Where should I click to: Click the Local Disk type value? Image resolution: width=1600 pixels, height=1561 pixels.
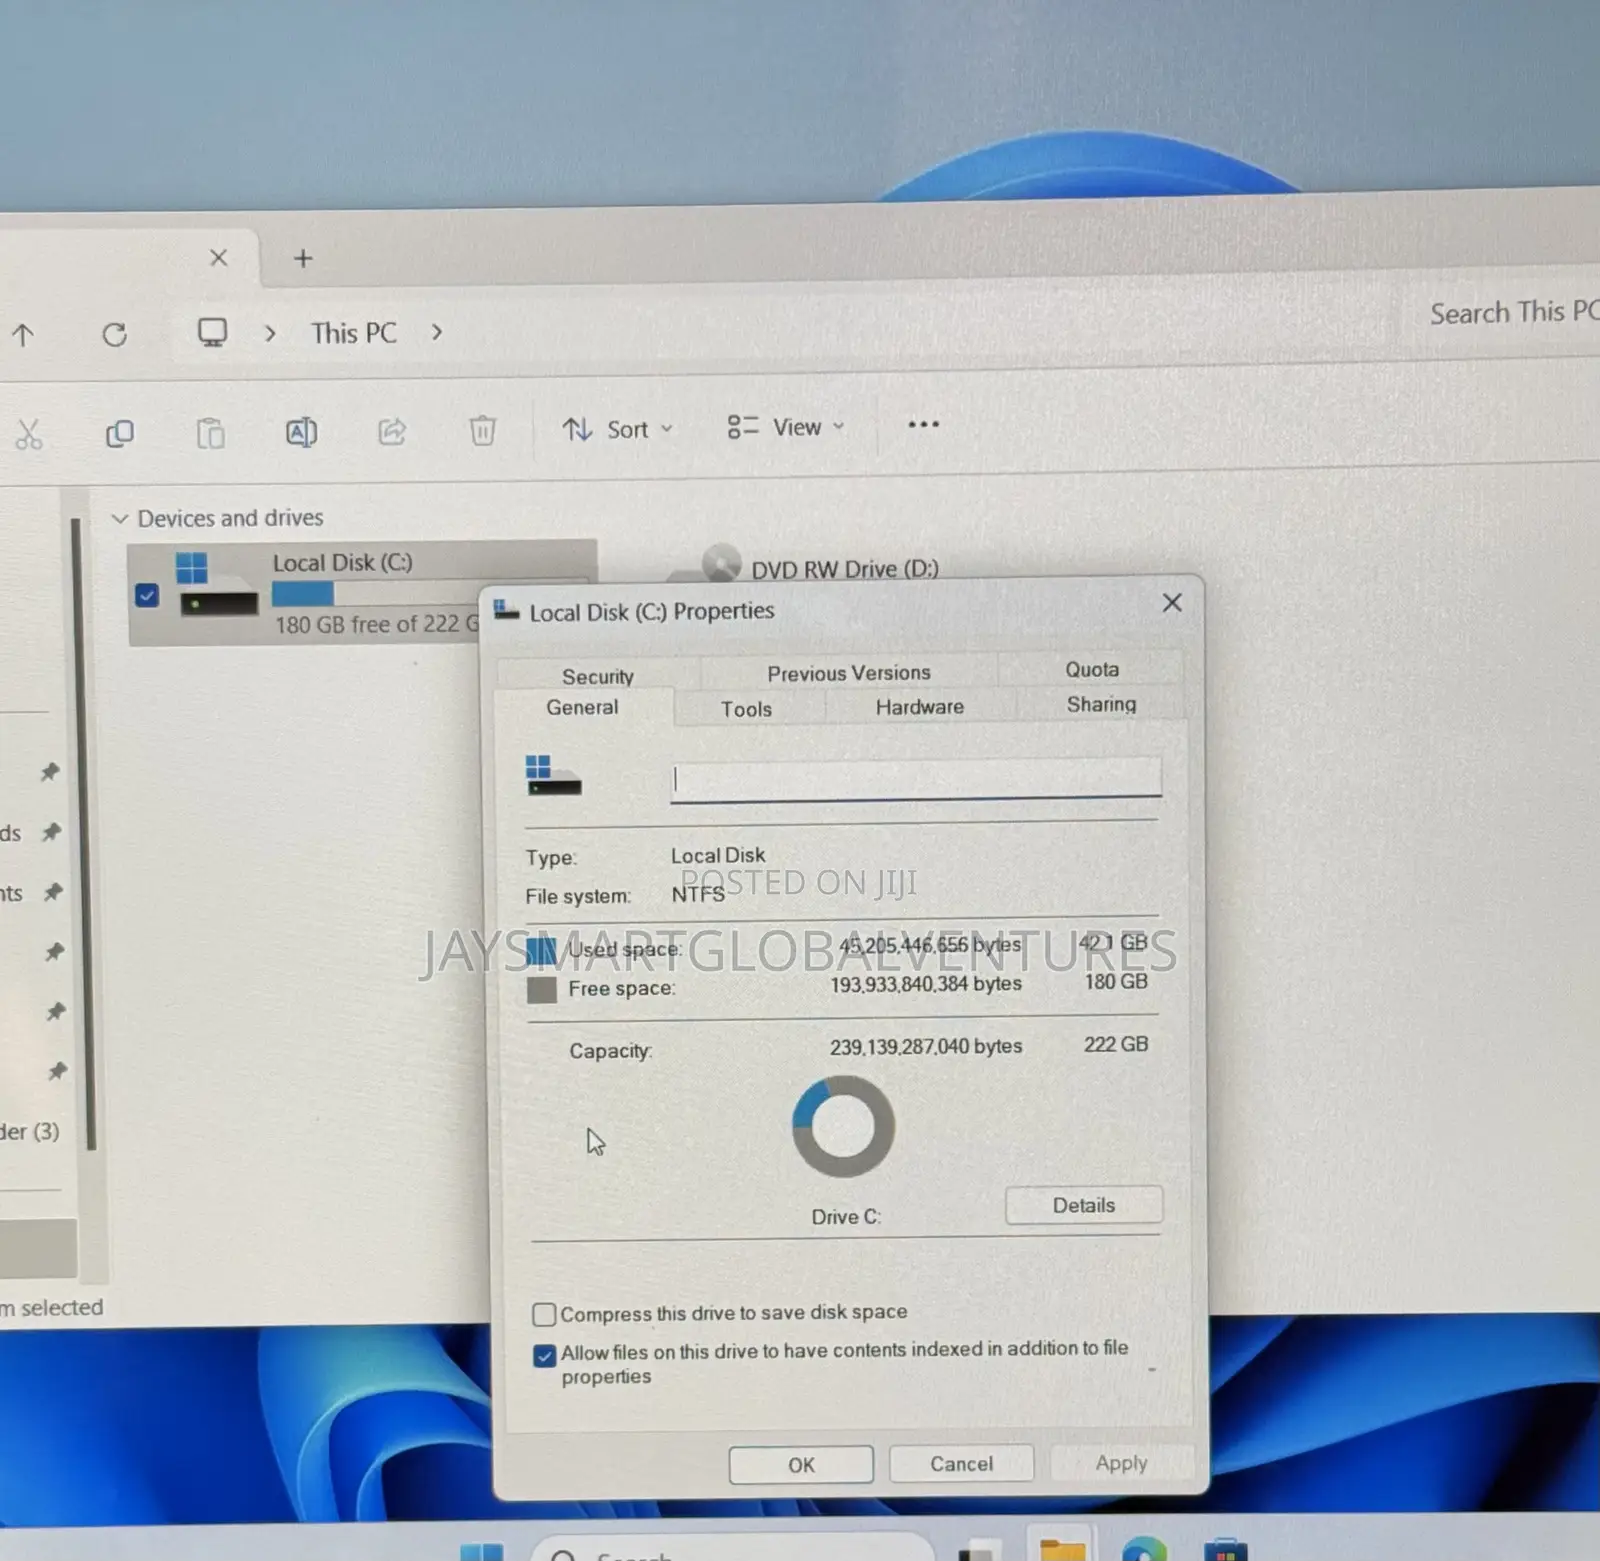(x=718, y=855)
